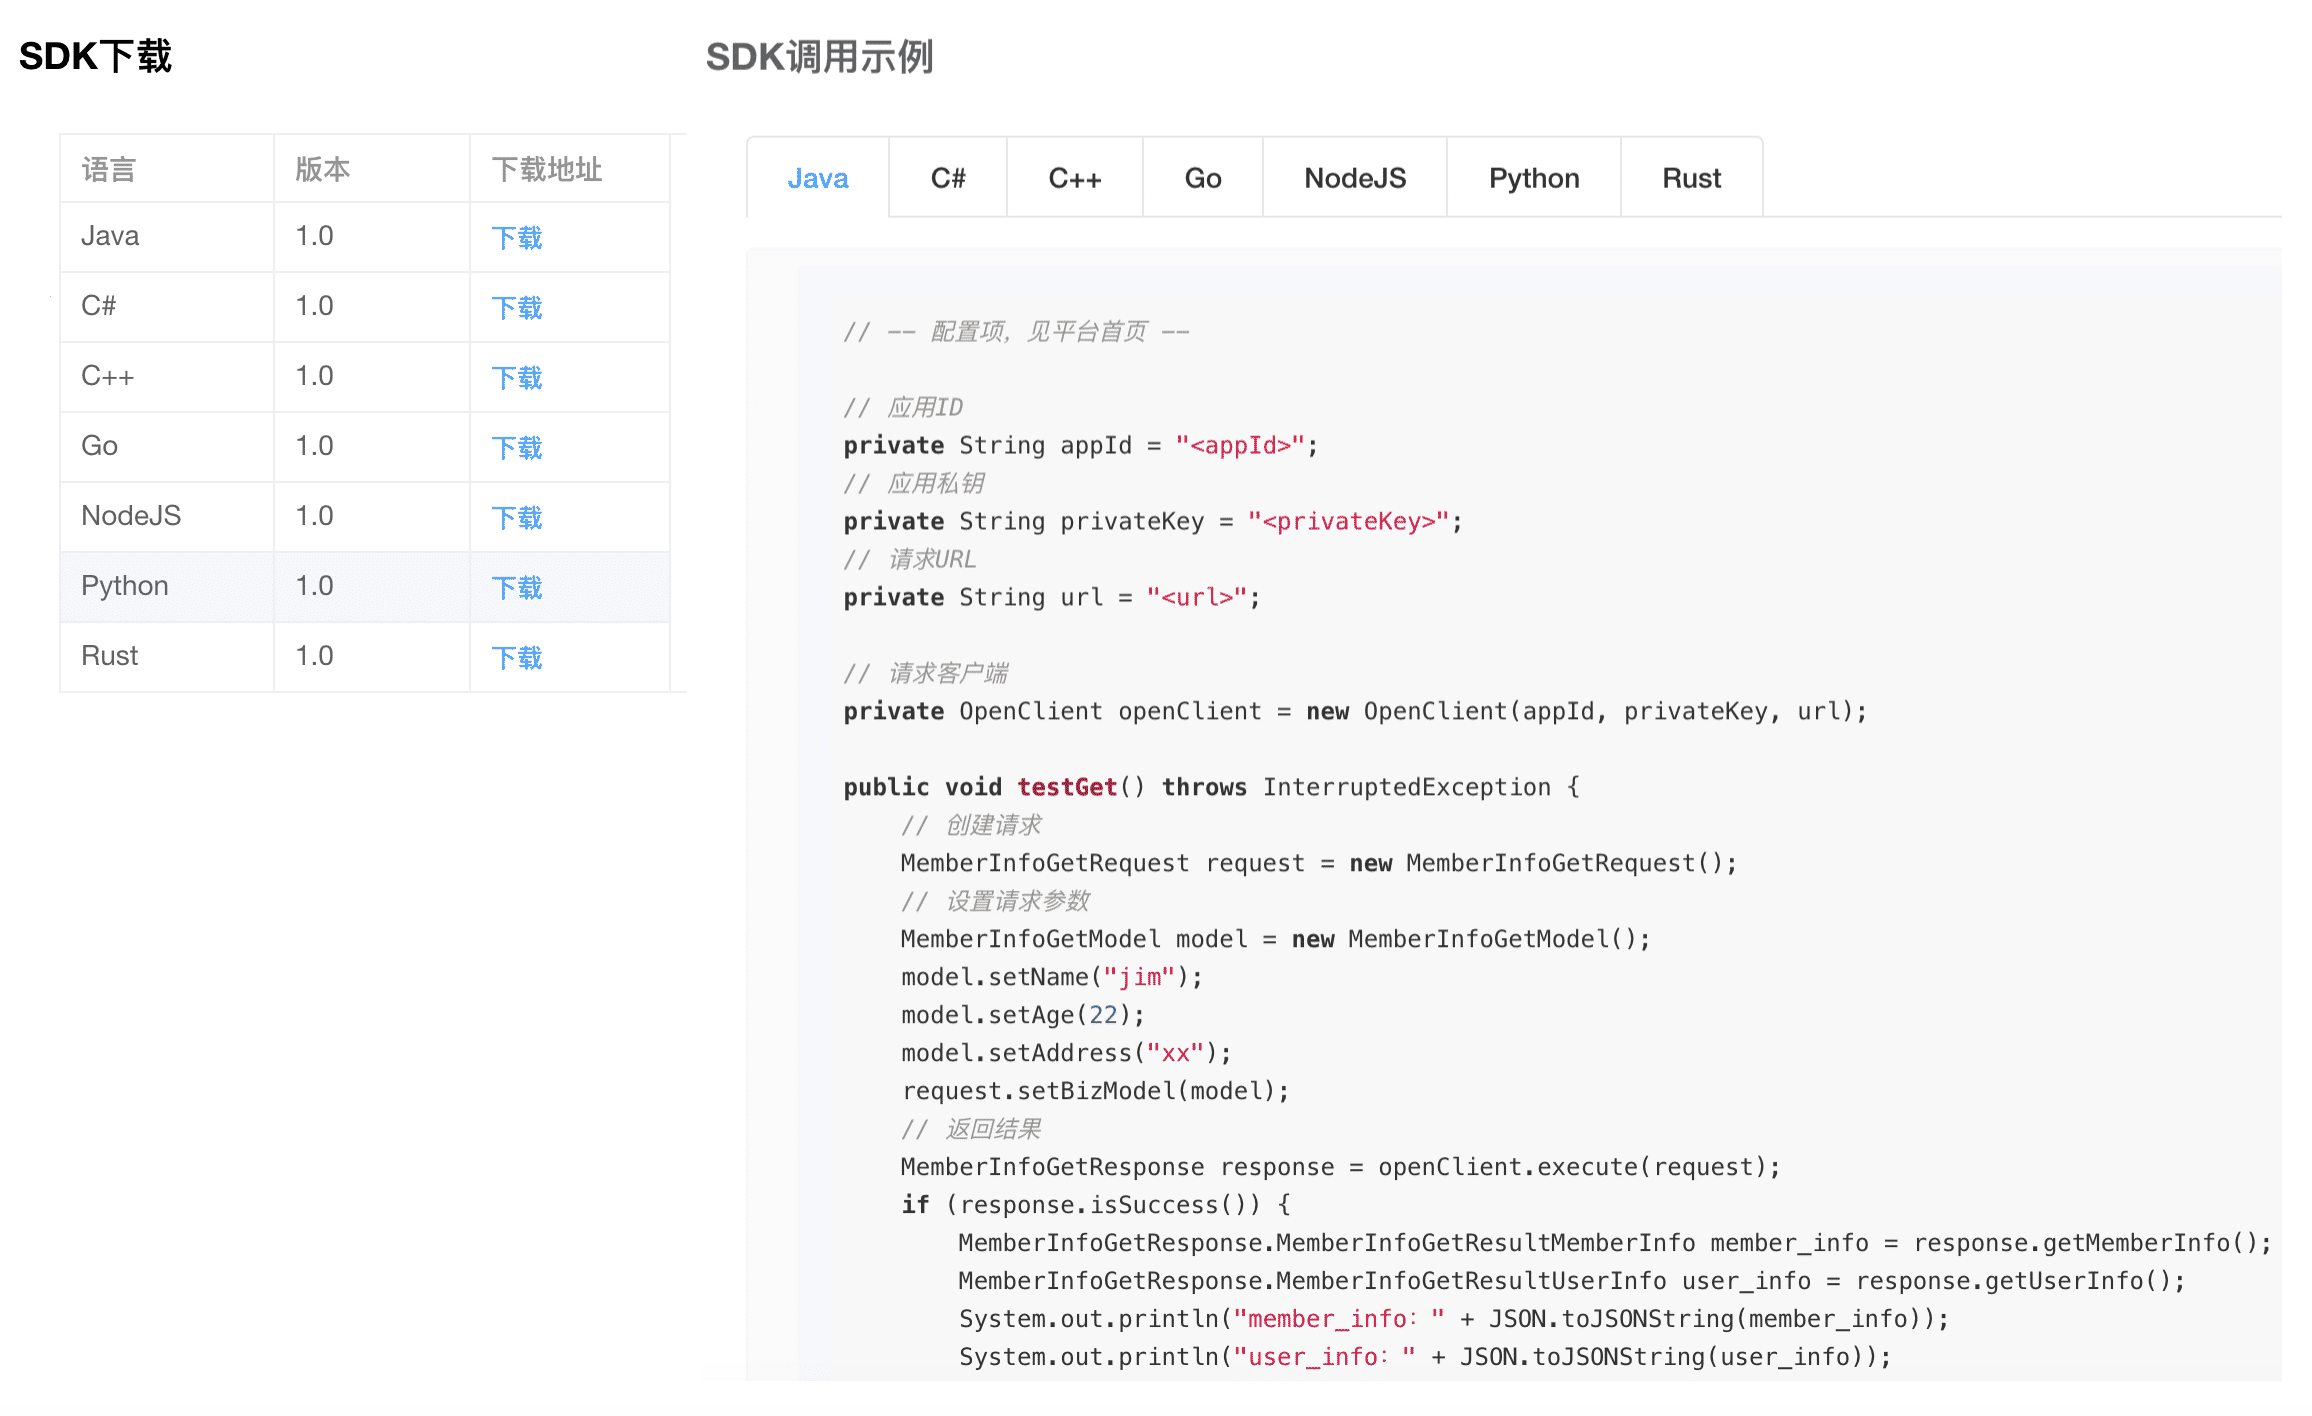Image resolution: width=2312 pixels, height=1416 pixels.
Task: View the Rust example tab
Action: coord(1691,178)
